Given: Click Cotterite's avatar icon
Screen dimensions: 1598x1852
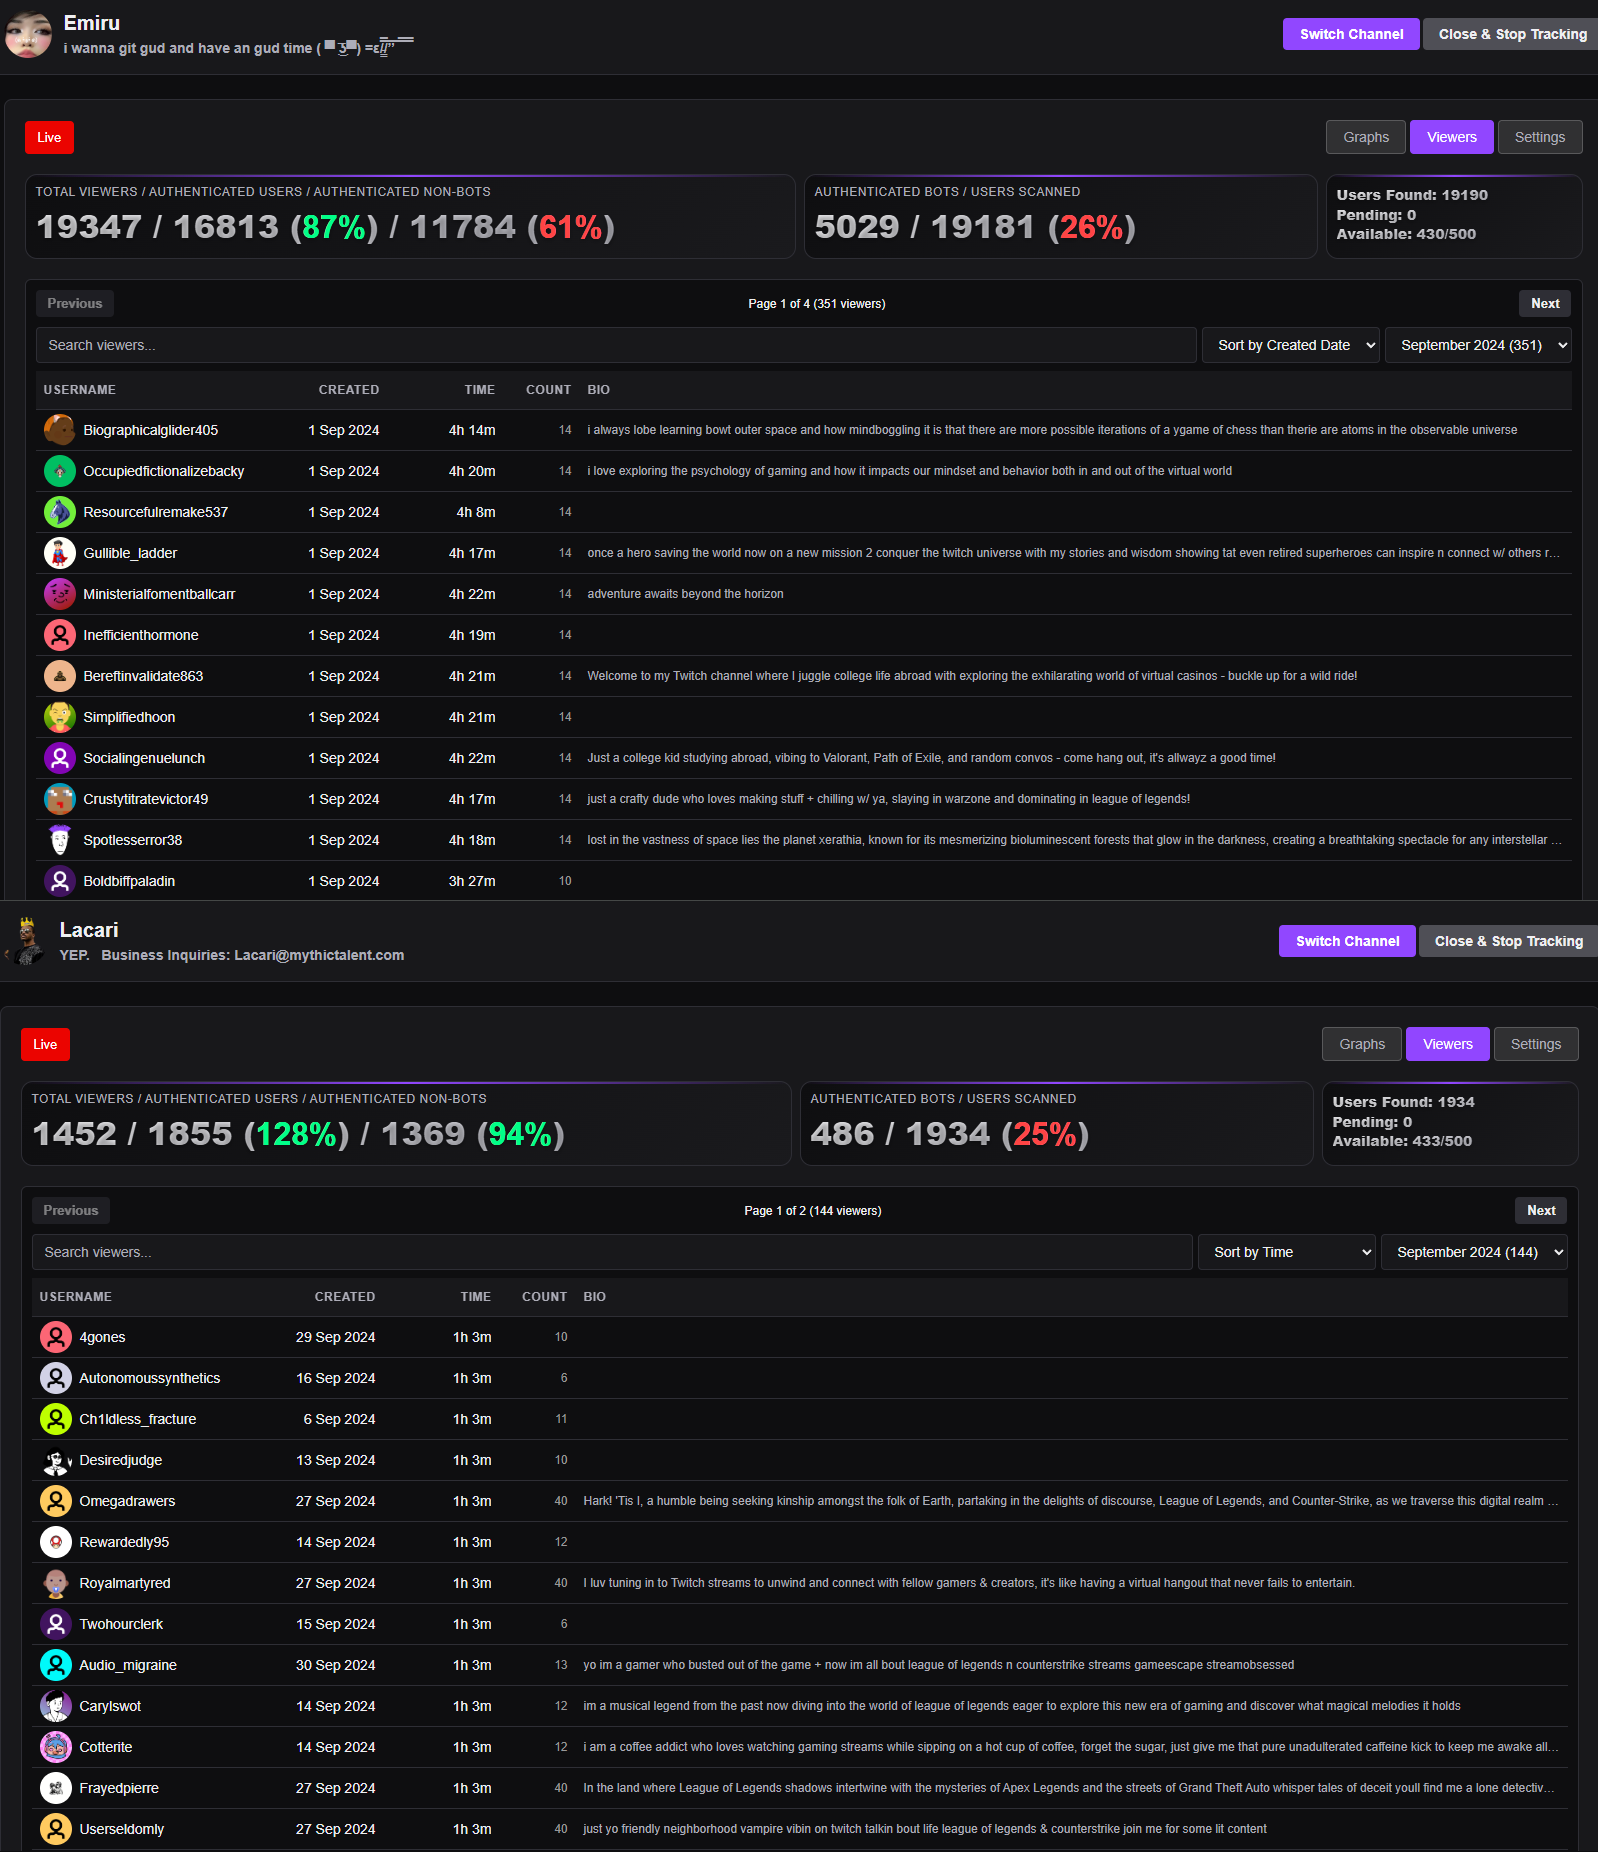Looking at the screenshot, I should [56, 1747].
